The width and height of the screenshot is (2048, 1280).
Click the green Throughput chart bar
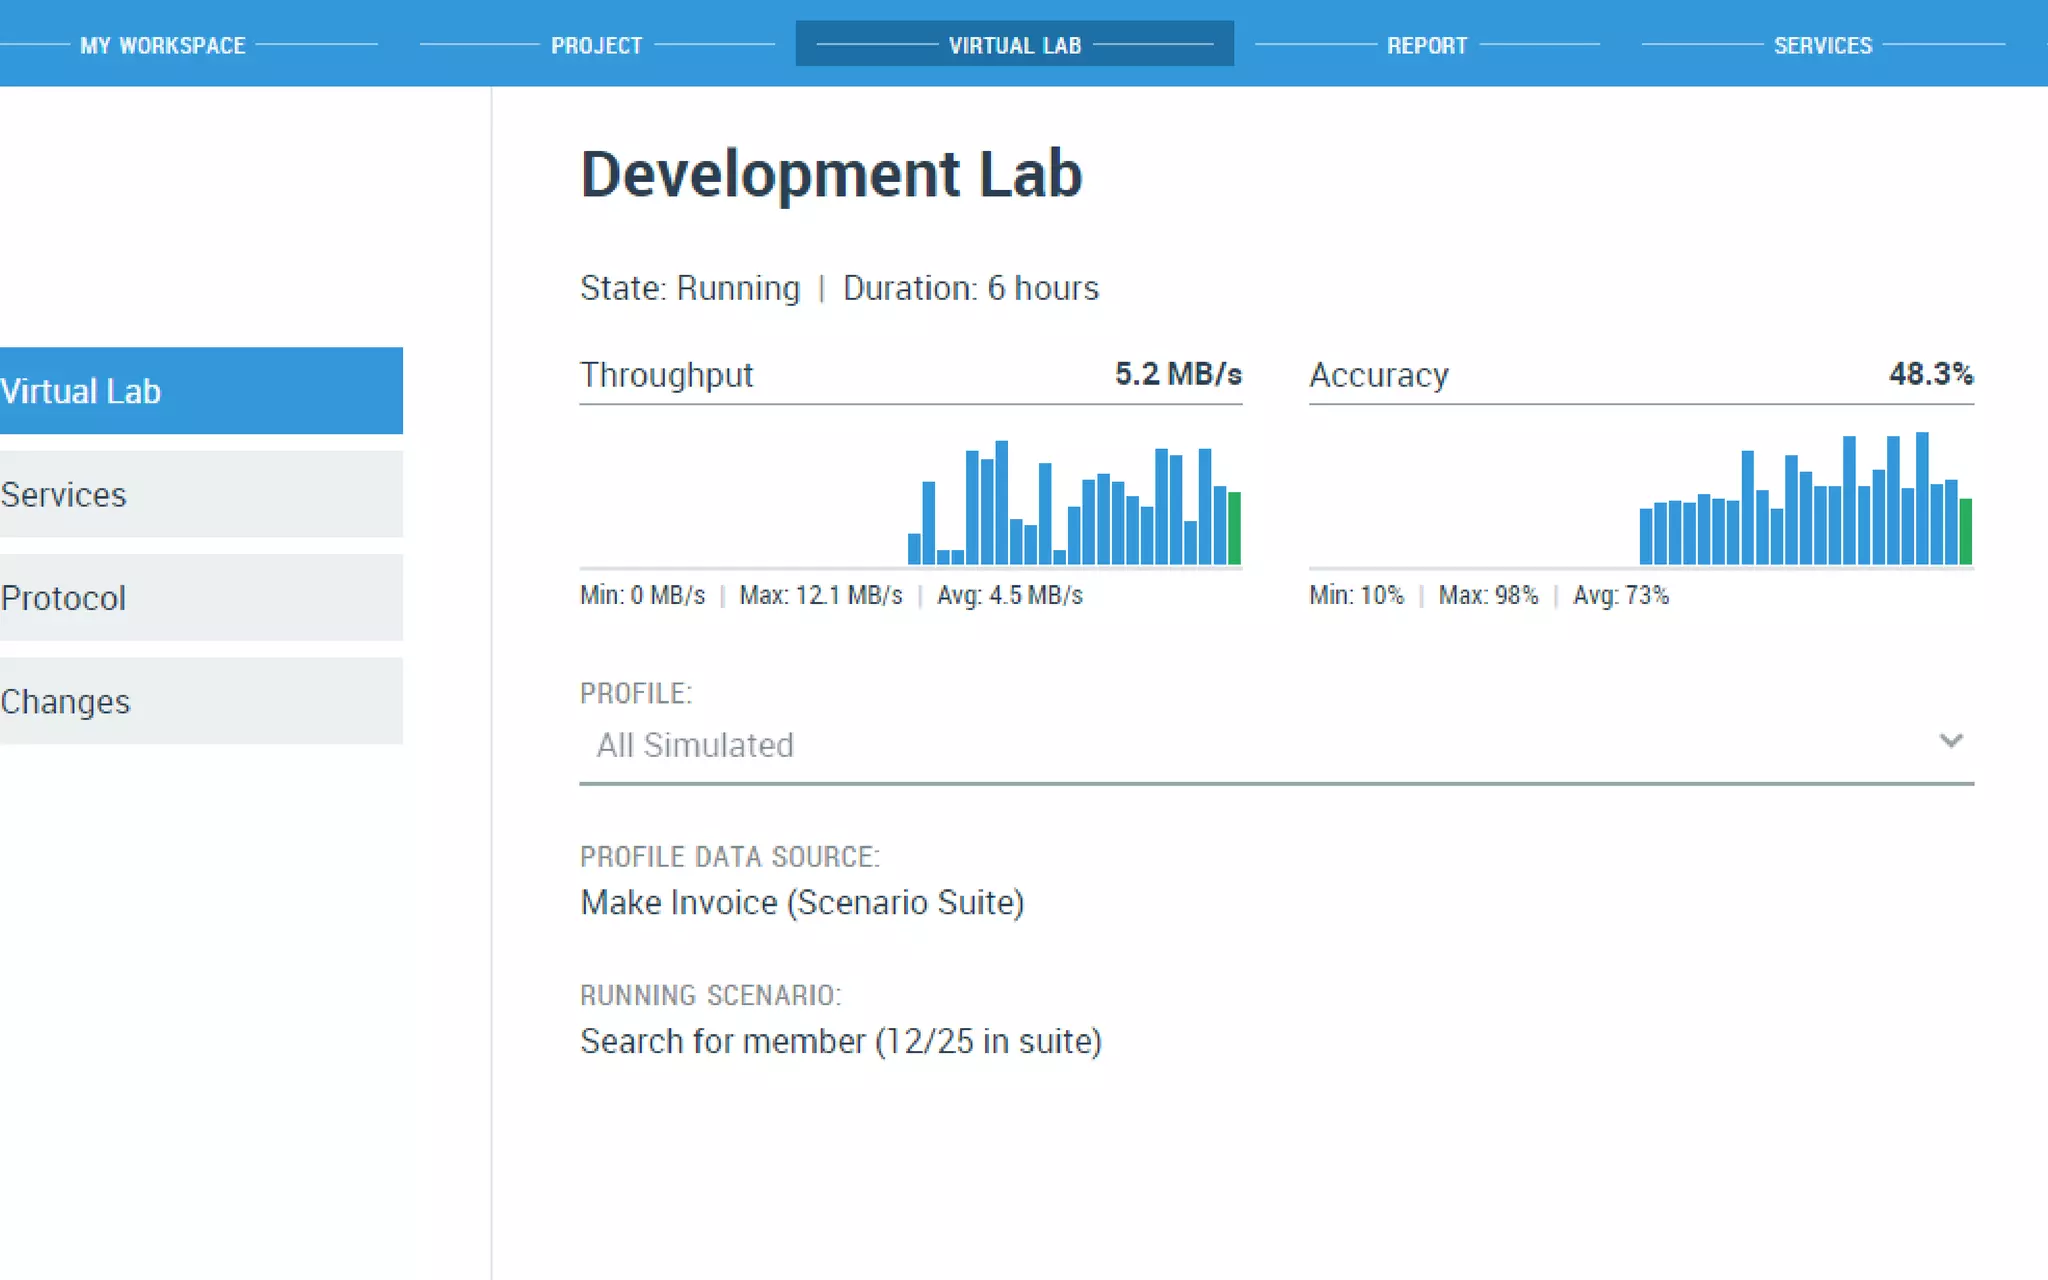1235,528
